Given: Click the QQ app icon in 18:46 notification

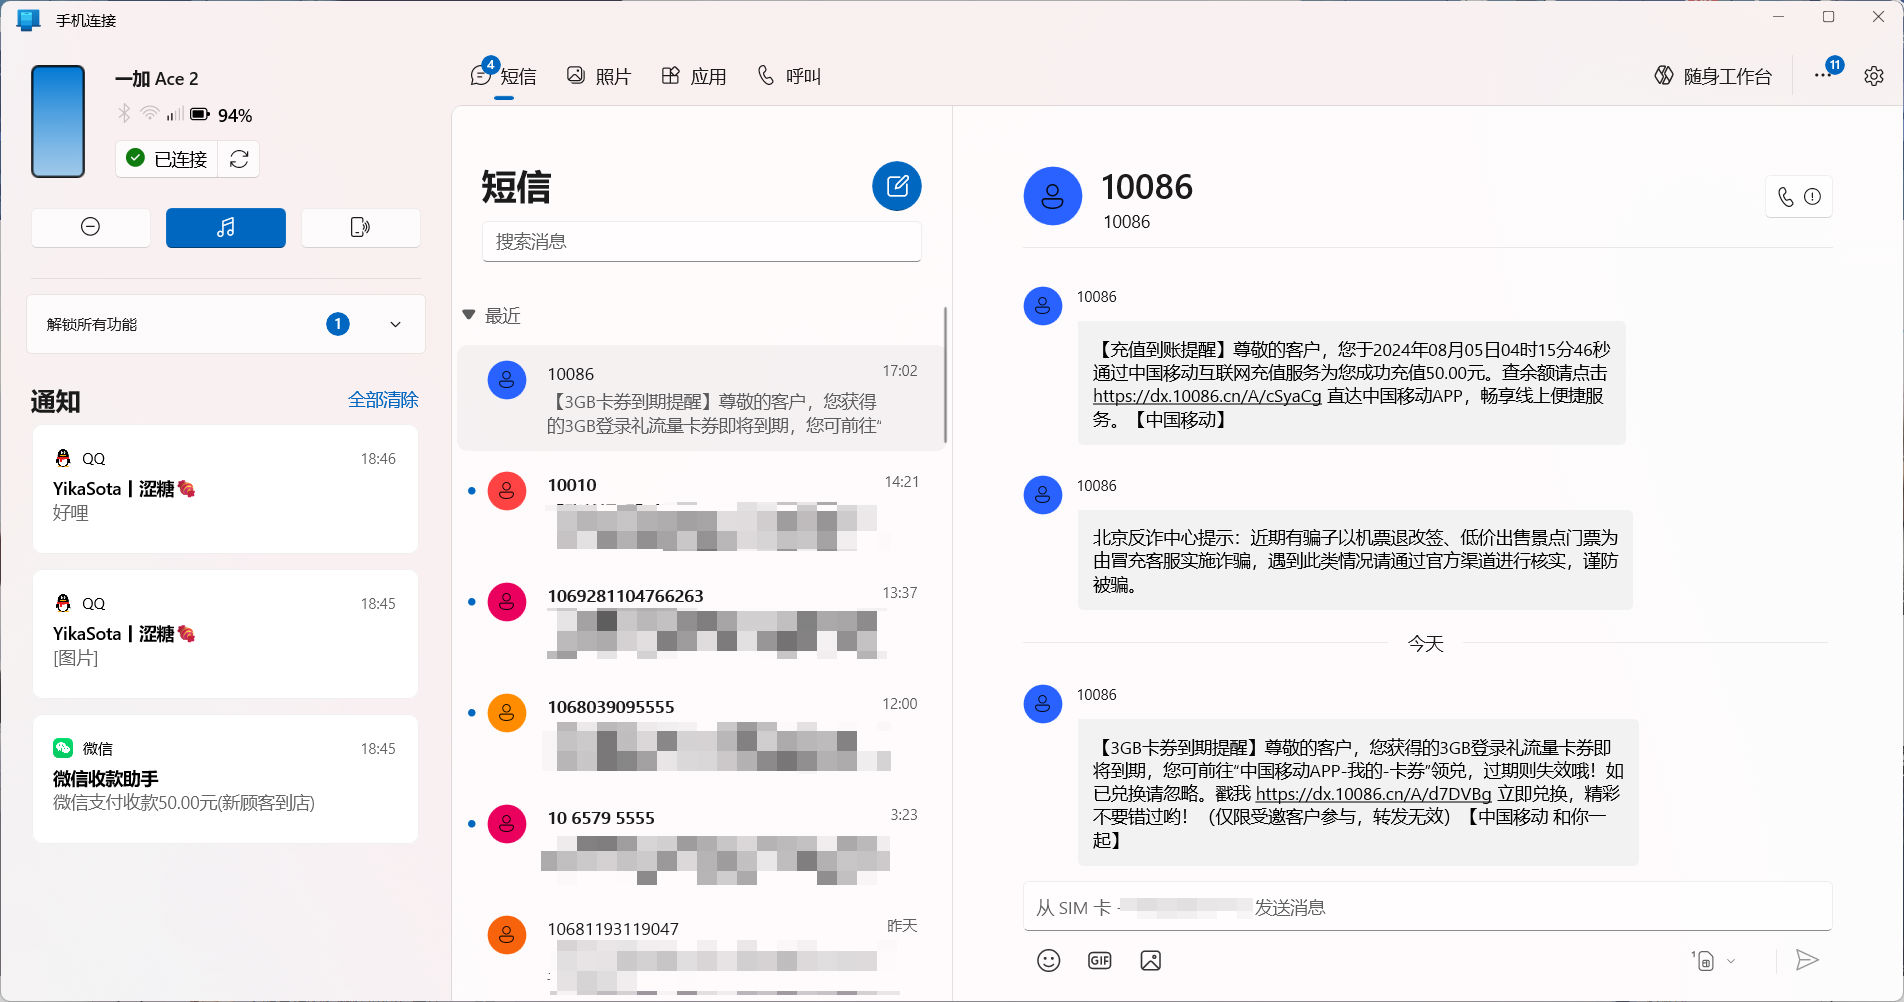Looking at the screenshot, I should [63, 458].
